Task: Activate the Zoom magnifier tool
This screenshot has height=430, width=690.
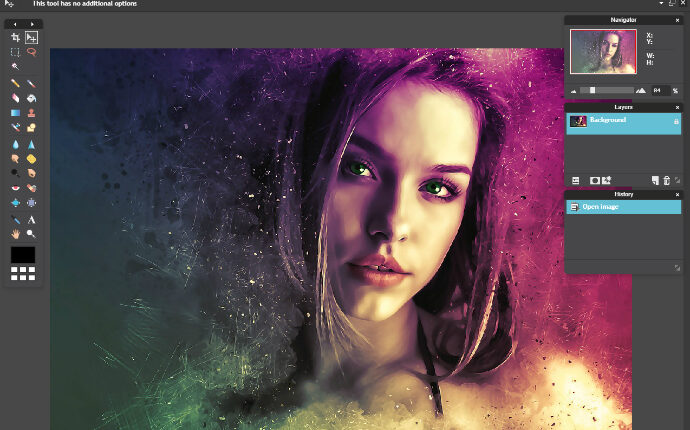Action: coord(32,233)
